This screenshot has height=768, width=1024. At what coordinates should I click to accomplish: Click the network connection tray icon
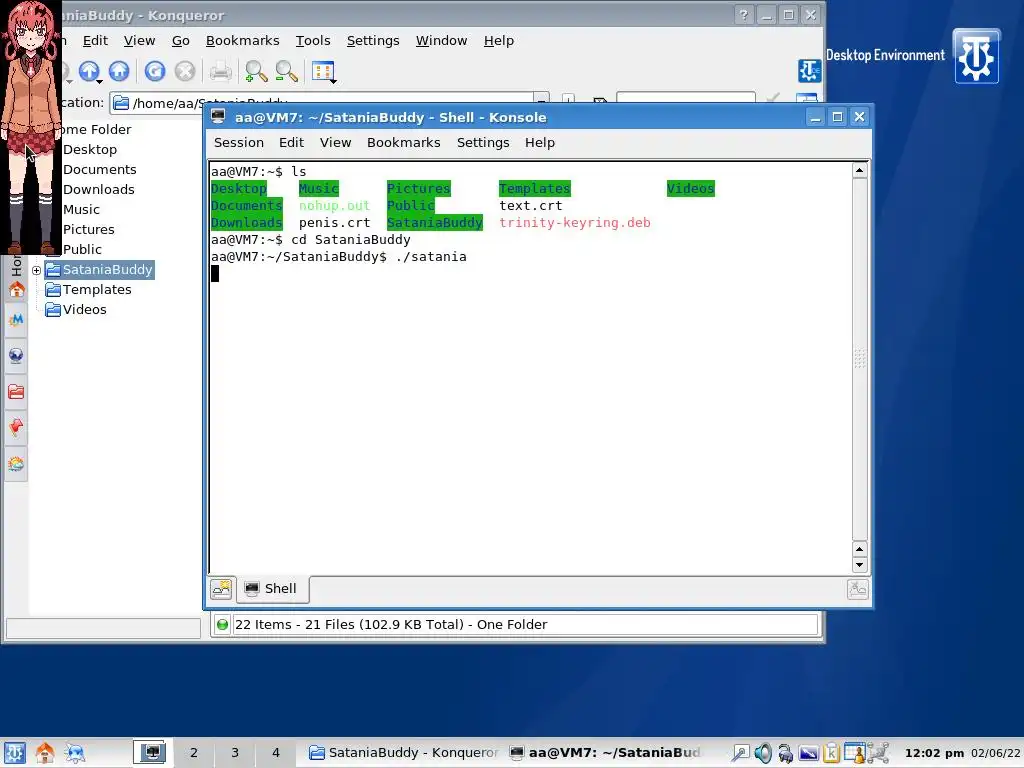tap(877, 753)
